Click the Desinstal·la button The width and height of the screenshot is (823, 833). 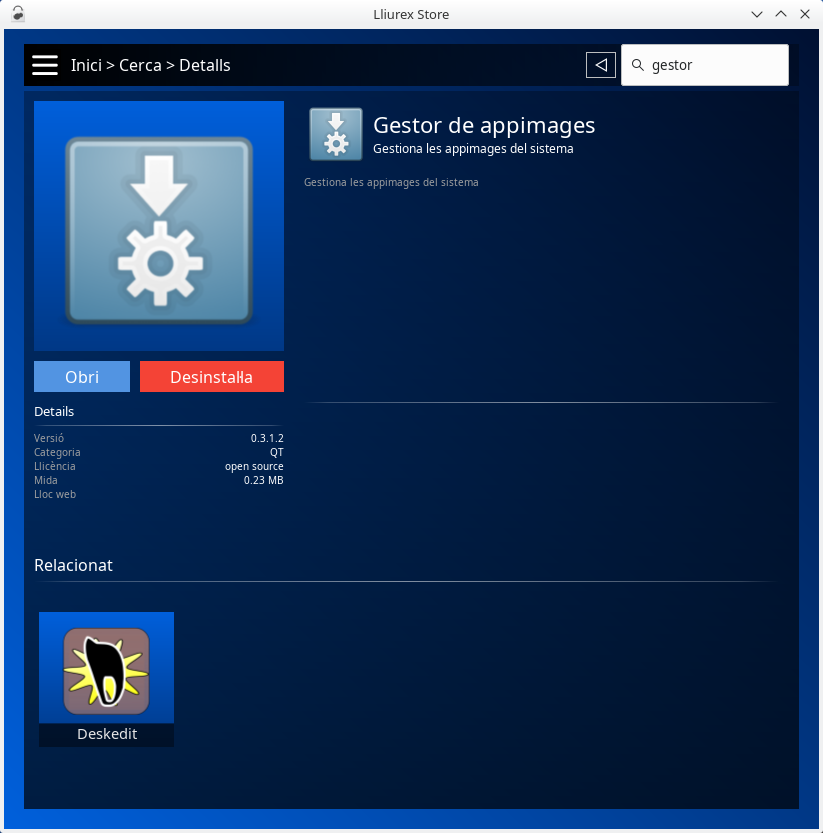click(211, 377)
